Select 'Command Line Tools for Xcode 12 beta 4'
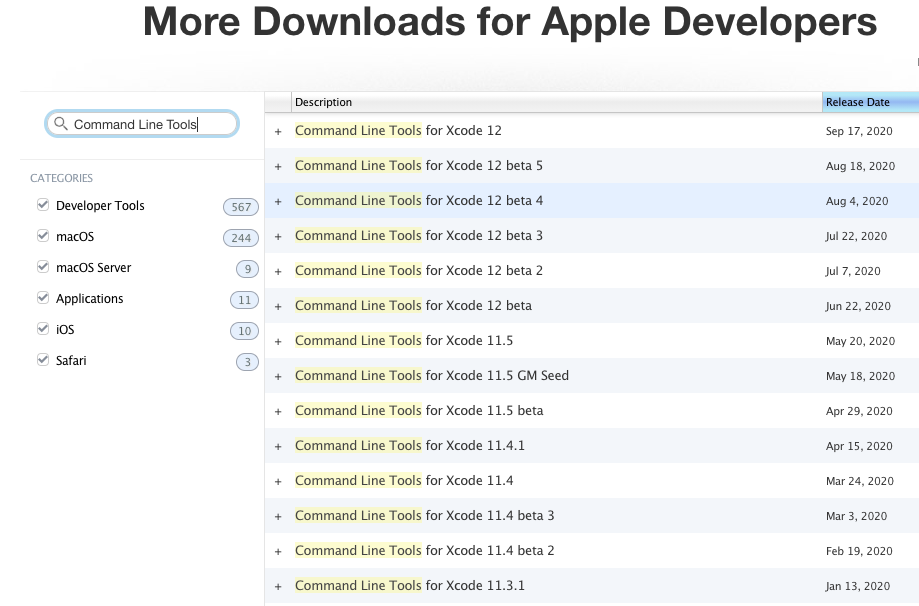The height and width of the screenshot is (606, 919). [419, 200]
